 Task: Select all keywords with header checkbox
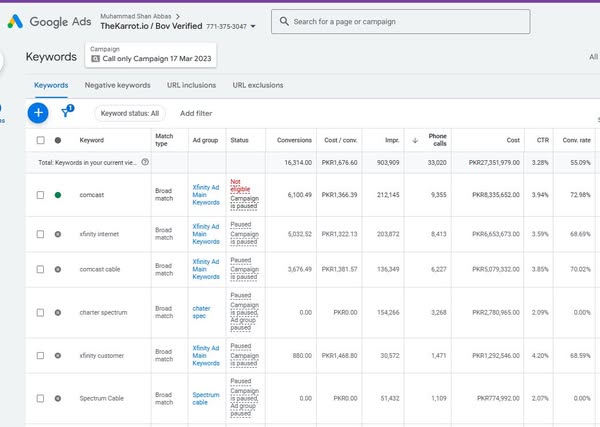40,140
